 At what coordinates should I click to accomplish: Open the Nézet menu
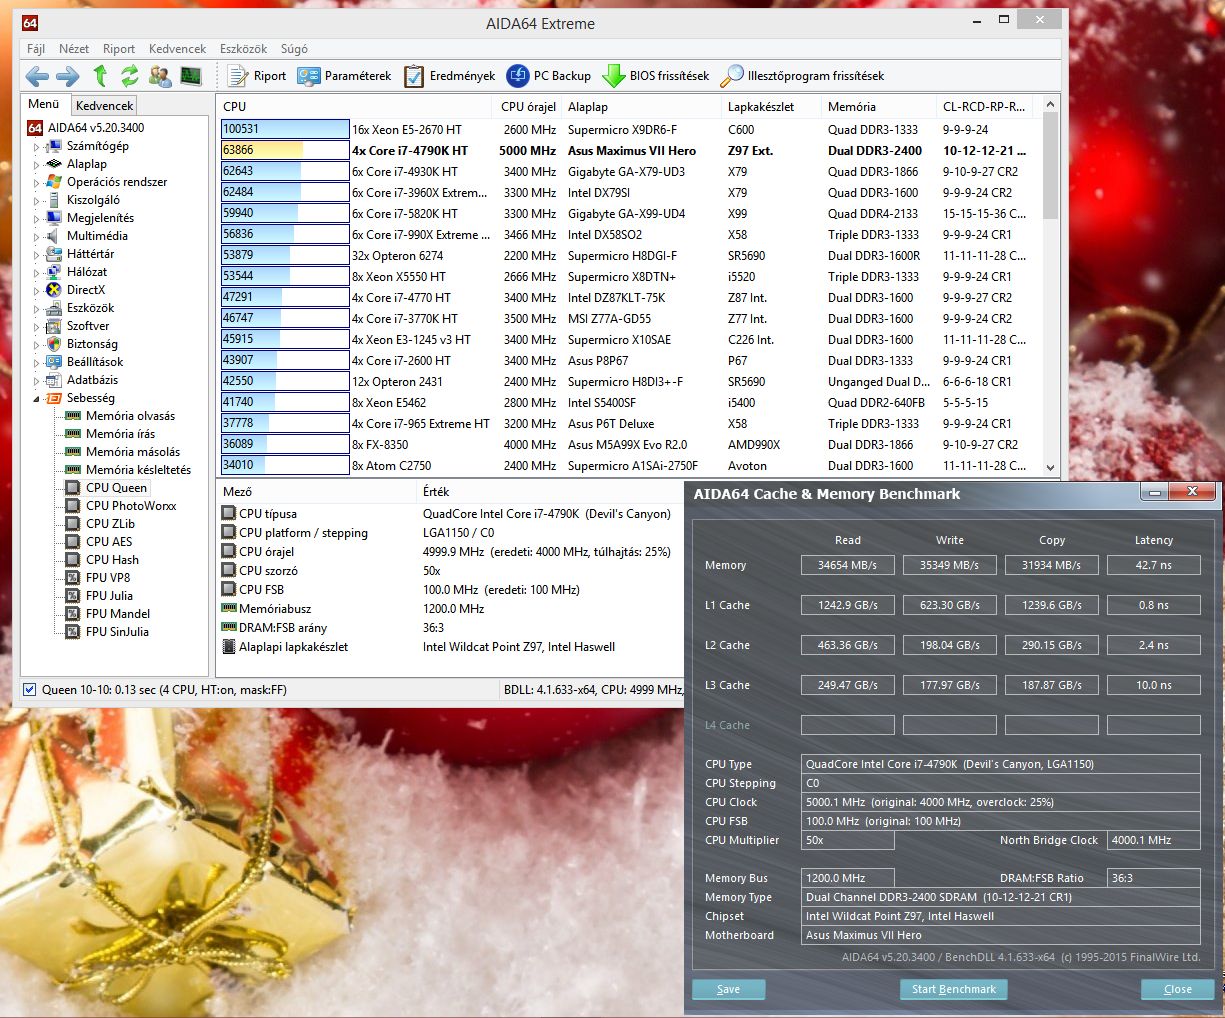[x=74, y=49]
